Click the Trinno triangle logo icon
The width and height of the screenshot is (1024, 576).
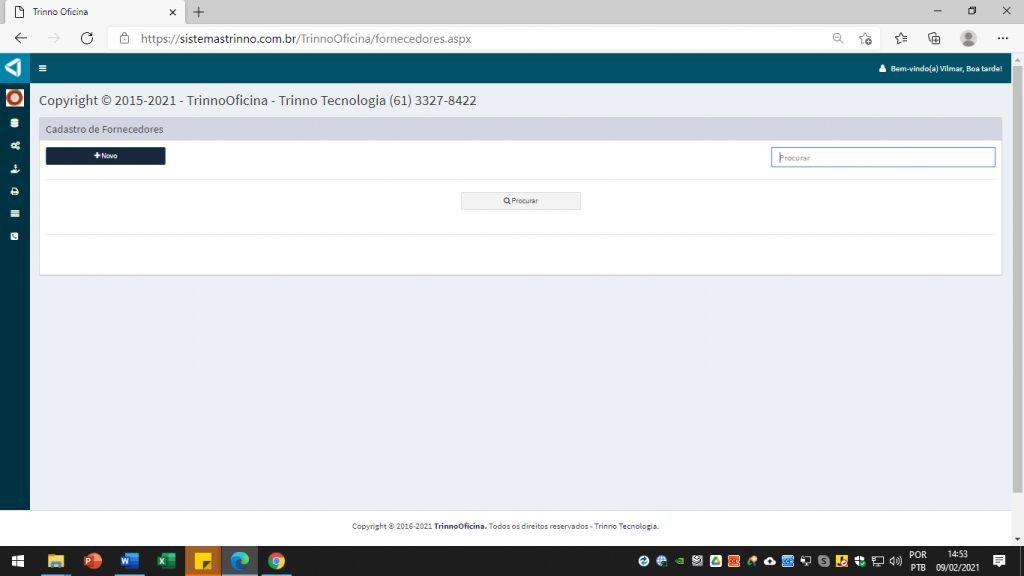pyautogui.click(x=14, y=67)
